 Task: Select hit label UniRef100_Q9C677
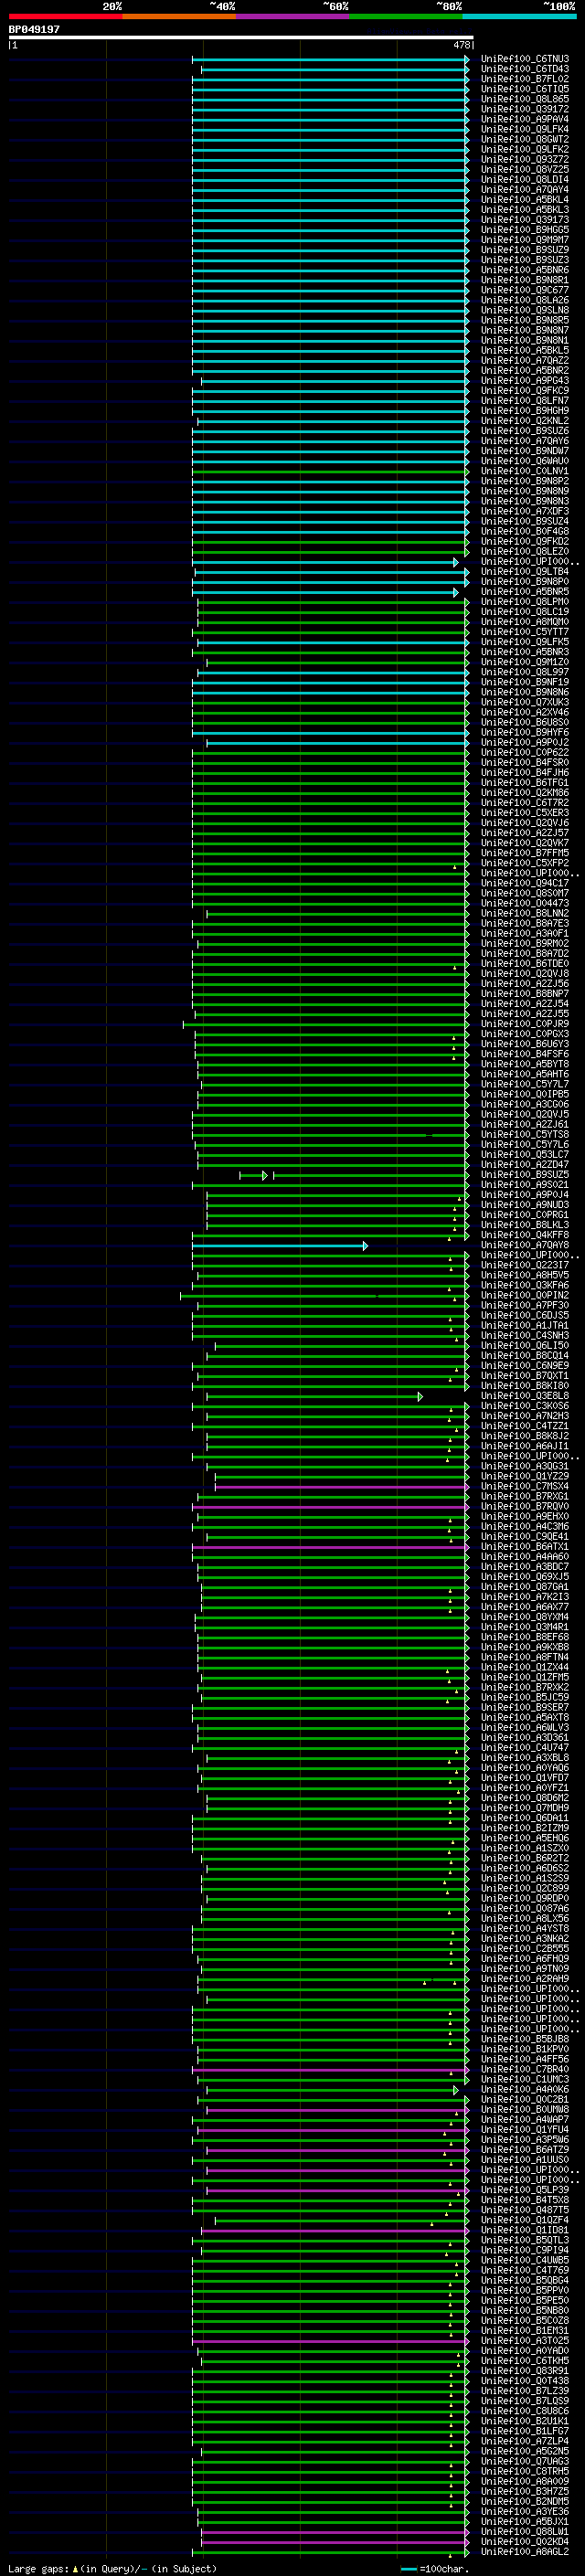pyautogui.click(x=525, y=290)
